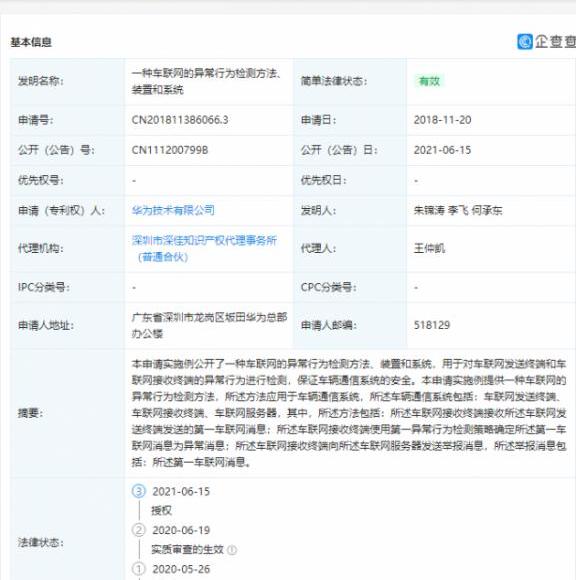Click the 基本信息 section heading
Screen dimensions: 576x580
[31, 42]
